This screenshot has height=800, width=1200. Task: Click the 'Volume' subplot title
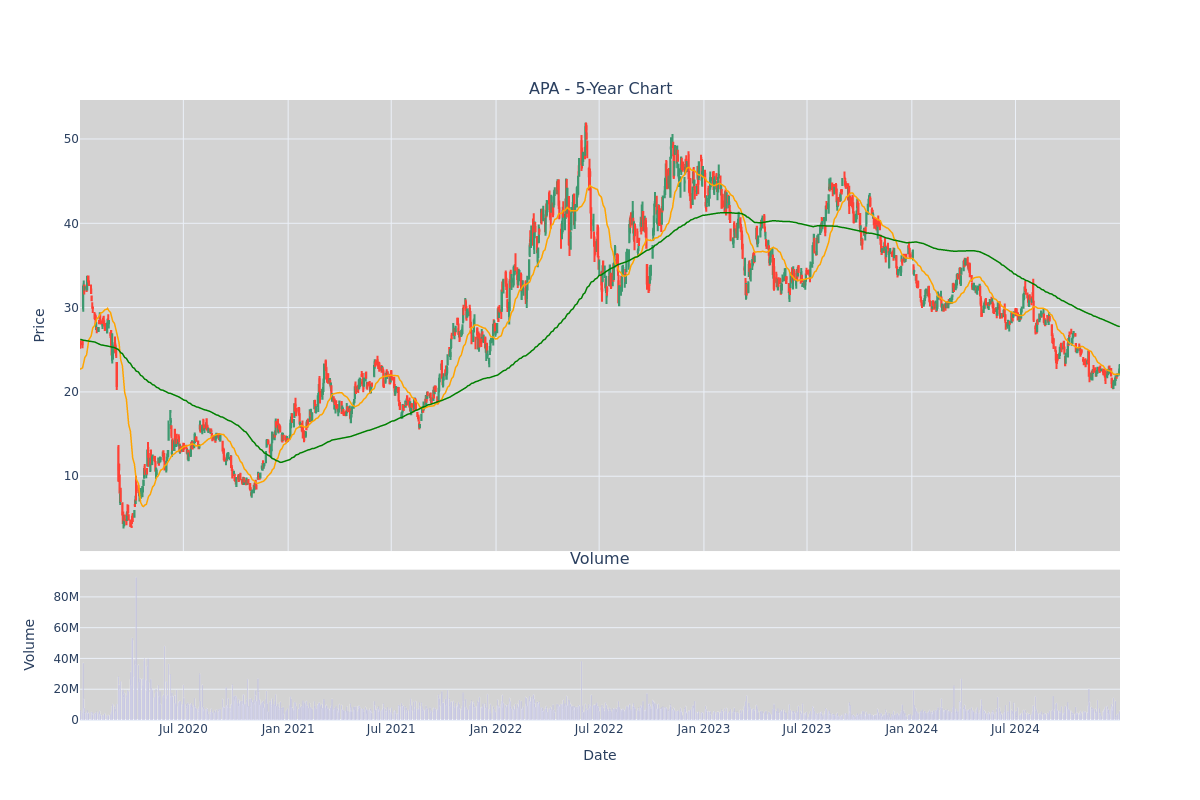pyautogui.click(x=600, y=559)
